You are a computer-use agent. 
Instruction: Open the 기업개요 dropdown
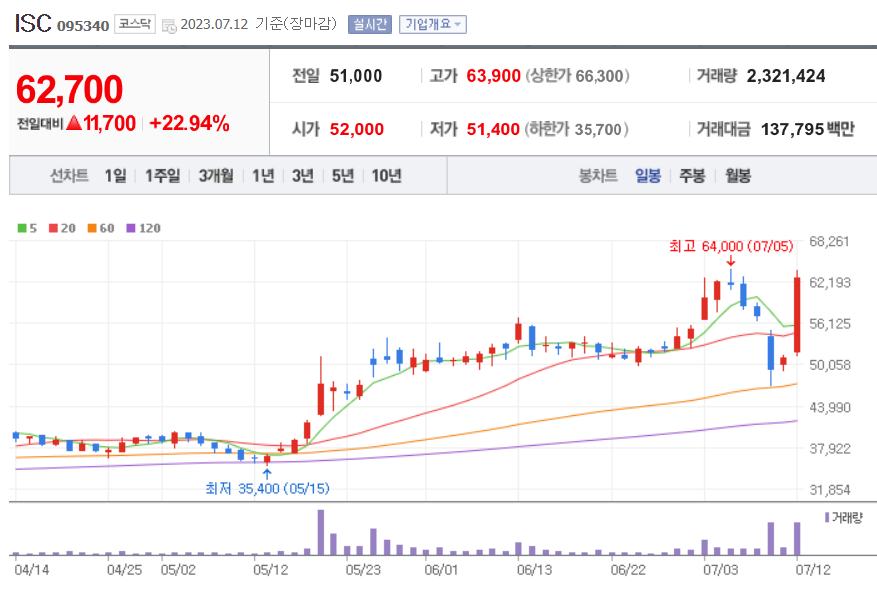click(433, 24)
